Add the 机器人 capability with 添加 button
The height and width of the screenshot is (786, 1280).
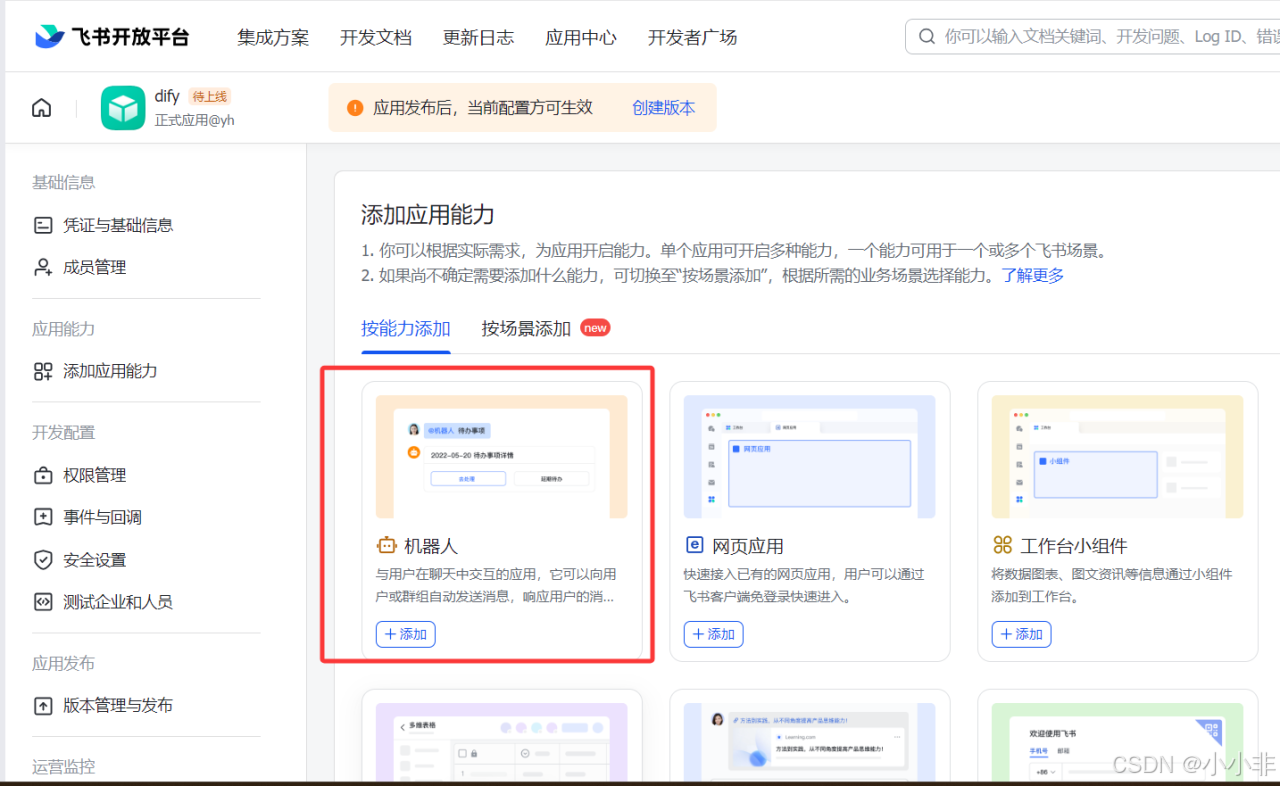click(x=406, y=634)
